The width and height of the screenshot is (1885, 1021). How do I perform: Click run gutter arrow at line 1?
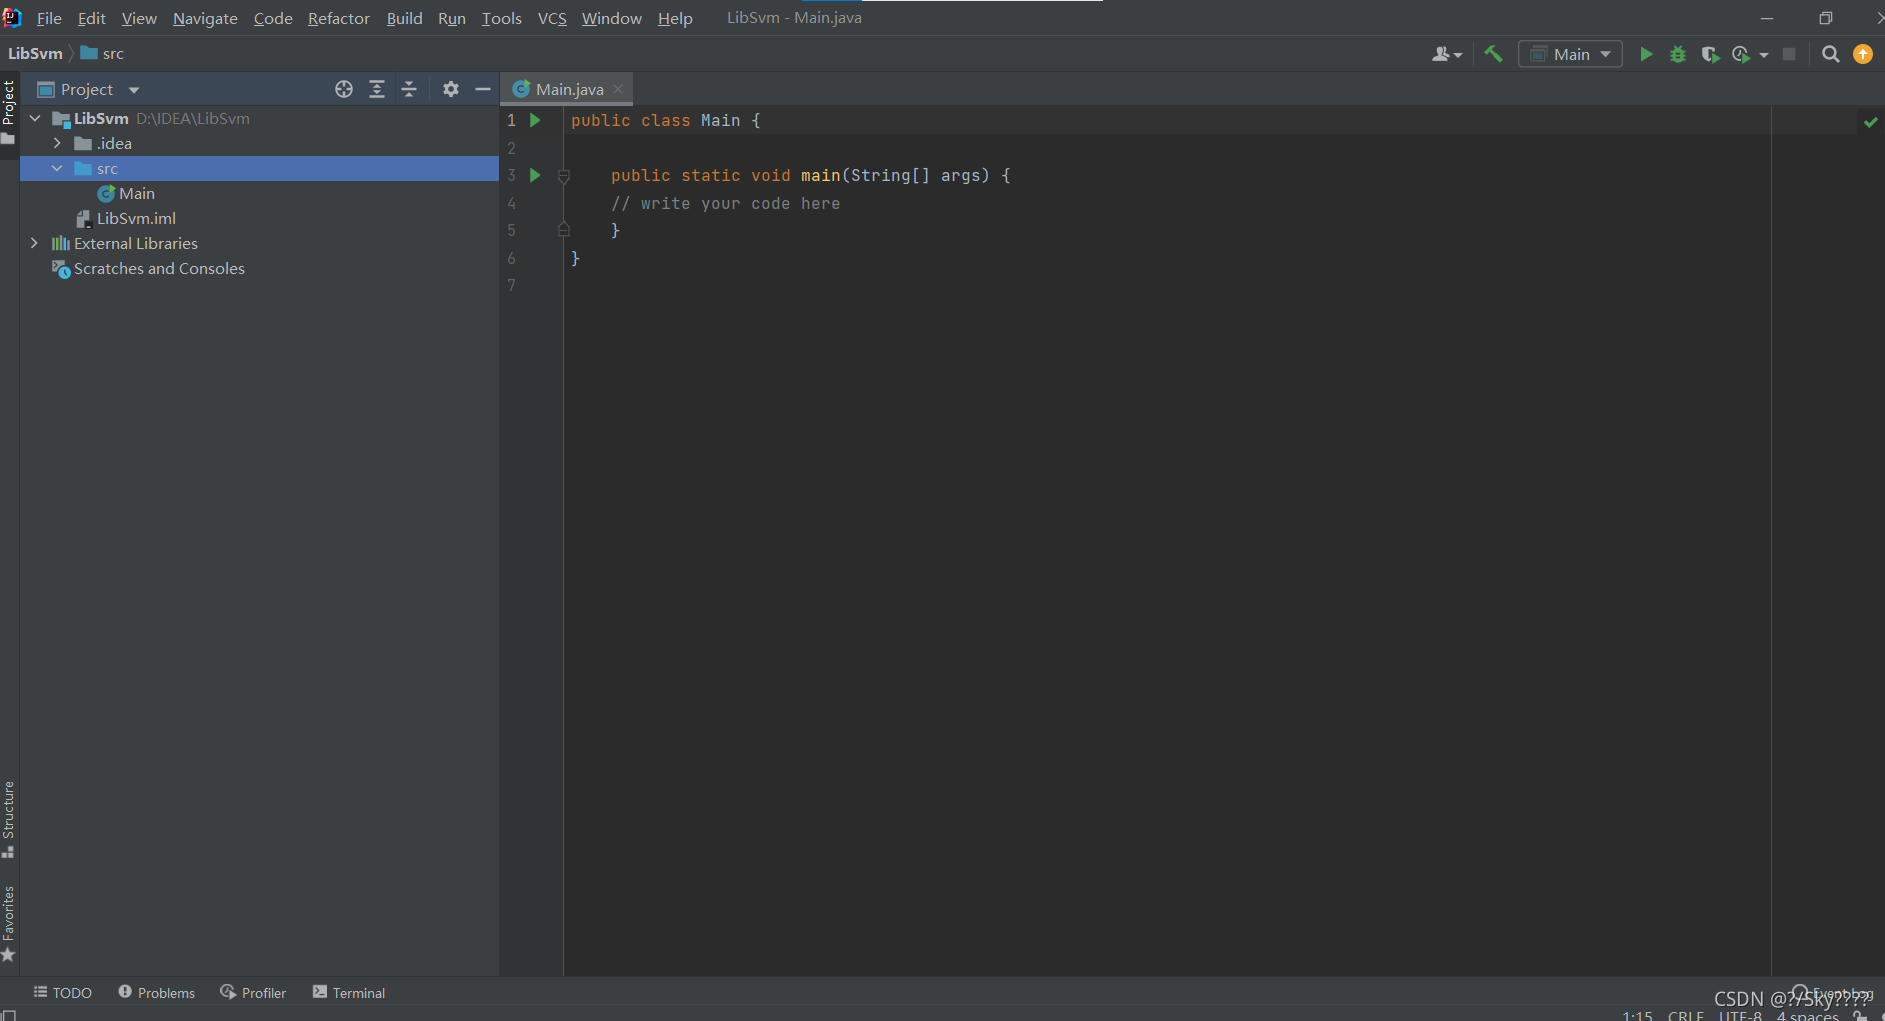(535, 120)
